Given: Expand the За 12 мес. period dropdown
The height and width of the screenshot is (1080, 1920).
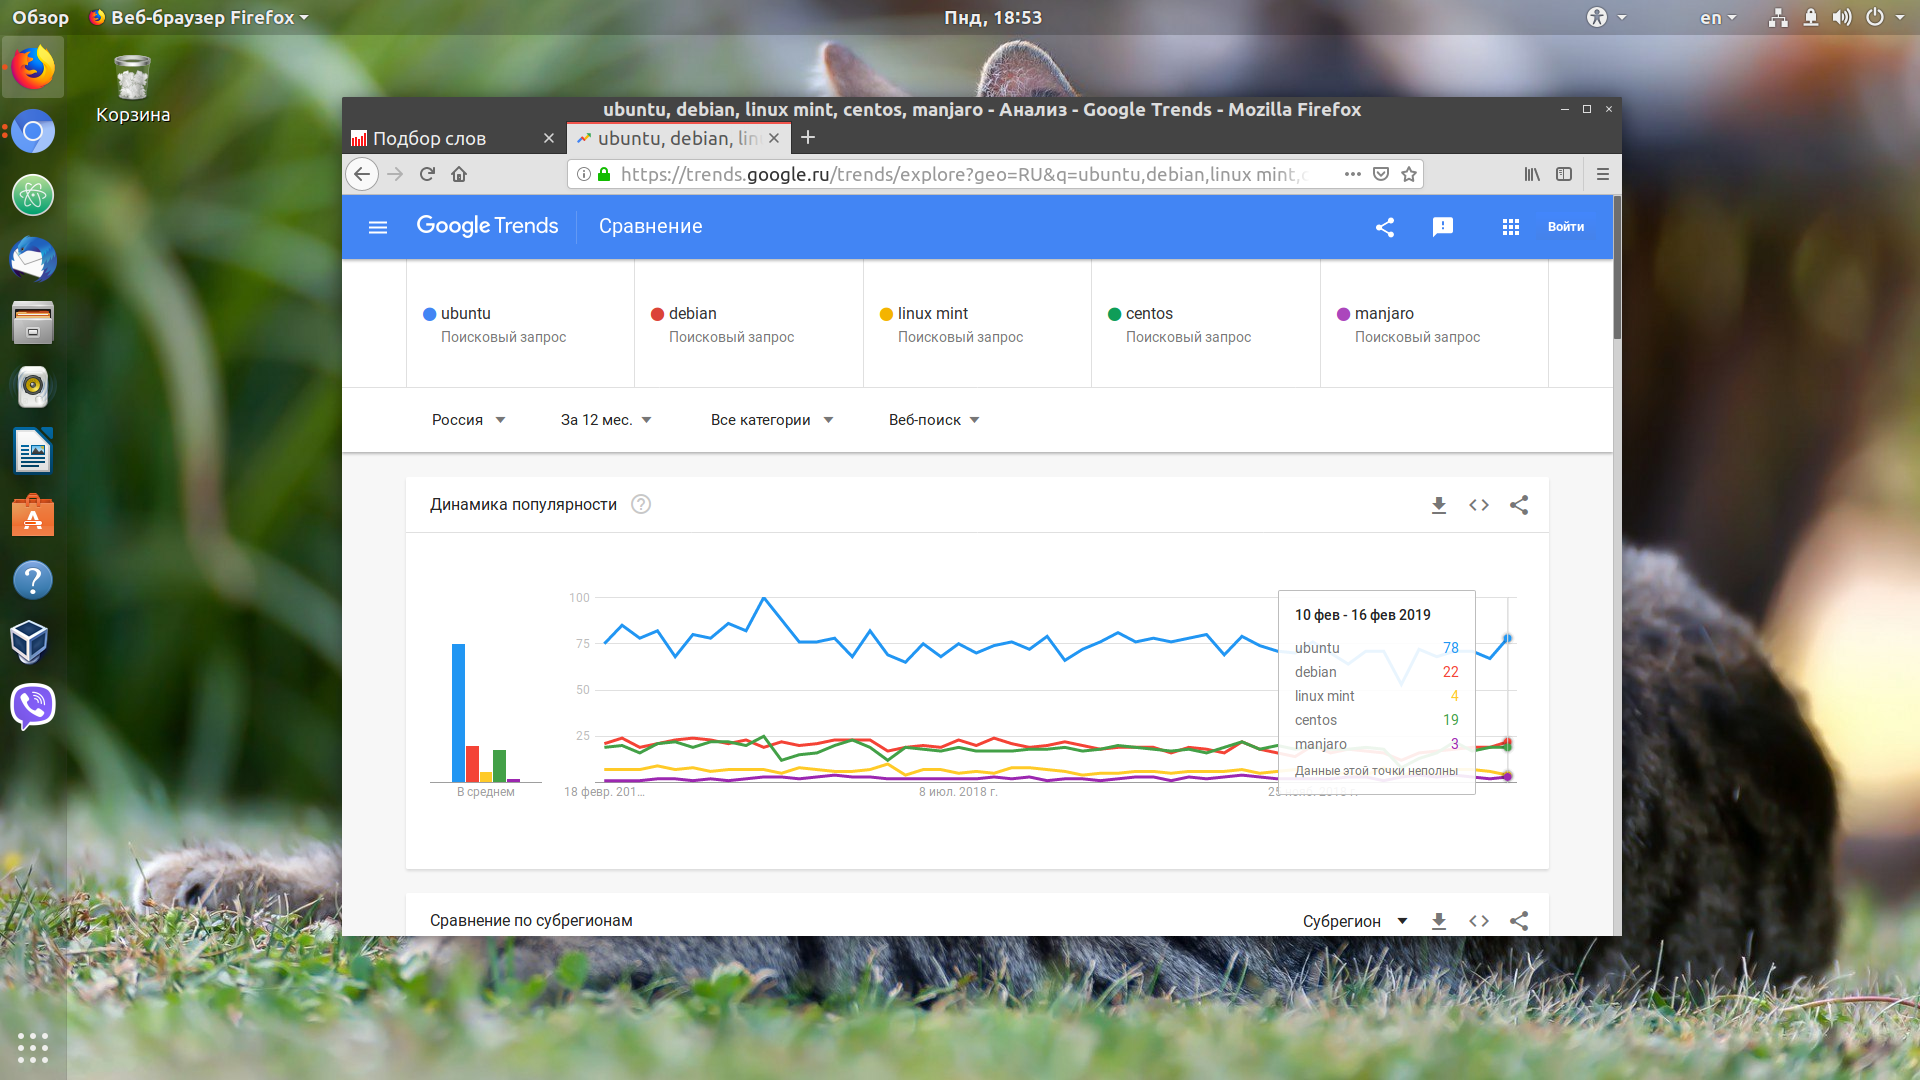Looking at the screenshot, I should coord(606,420).
